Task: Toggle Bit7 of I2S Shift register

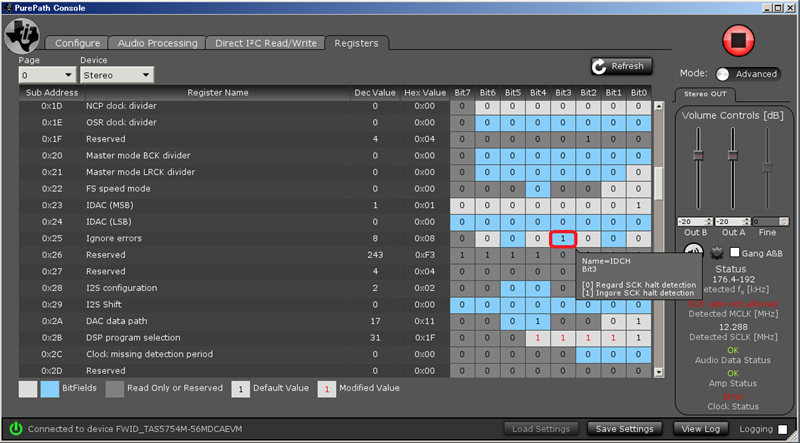Action: (462, 305)
